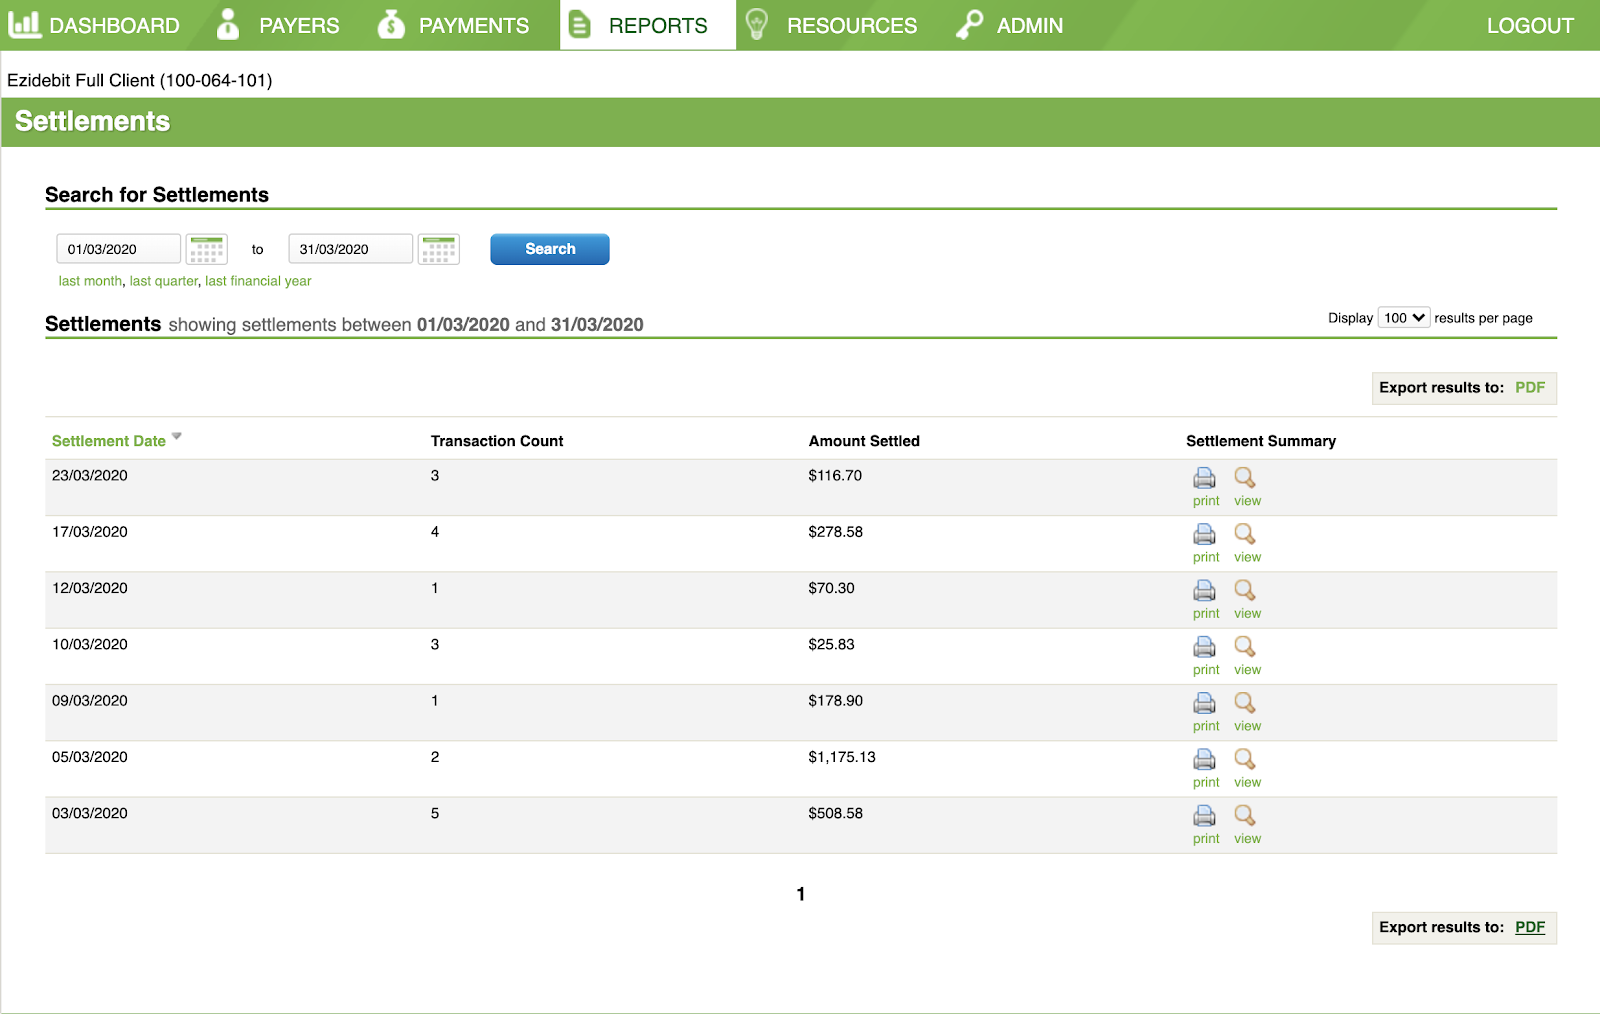Viewport: 1600px width, 1014px height.
Task: Click page number 1 in pagination
Action: [801, 894]
